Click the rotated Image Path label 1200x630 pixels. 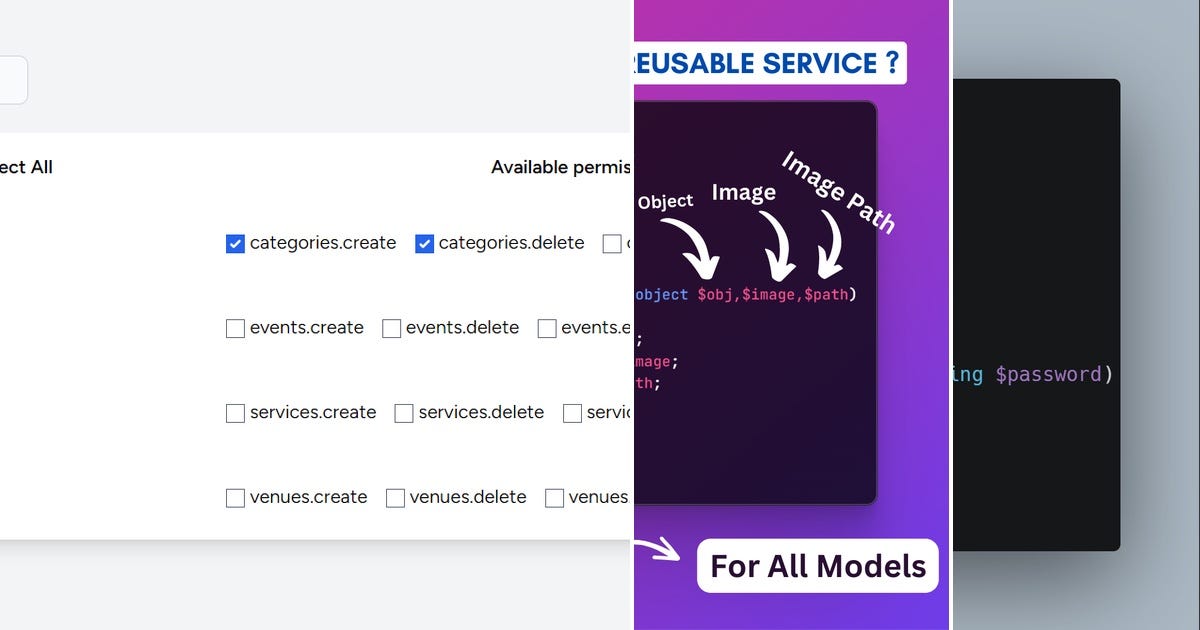click(x=838, y=191)
